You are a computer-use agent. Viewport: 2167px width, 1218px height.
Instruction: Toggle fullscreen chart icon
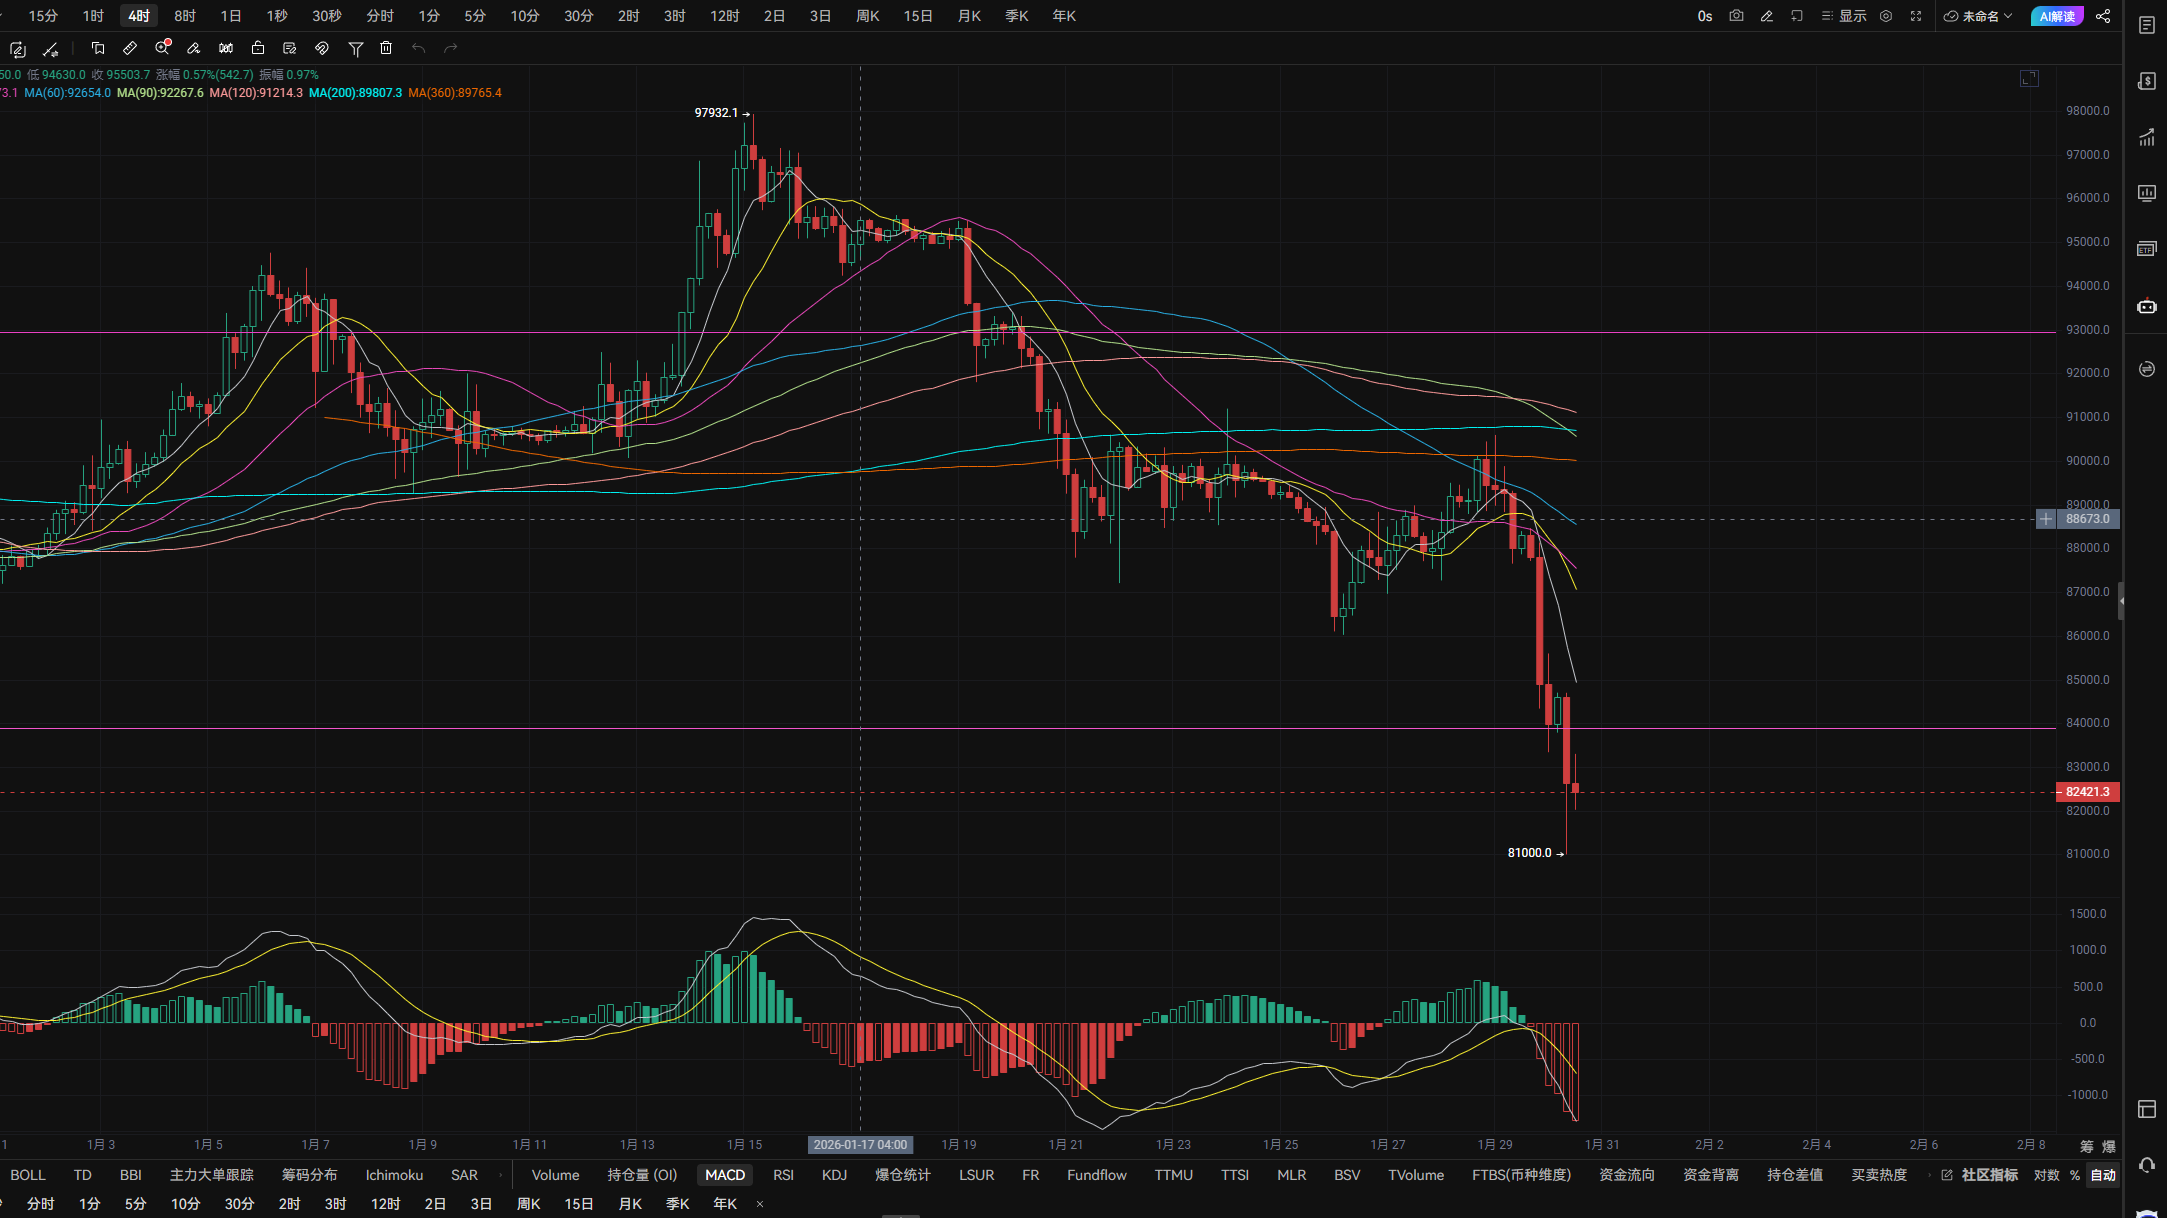pos(1916,16)
